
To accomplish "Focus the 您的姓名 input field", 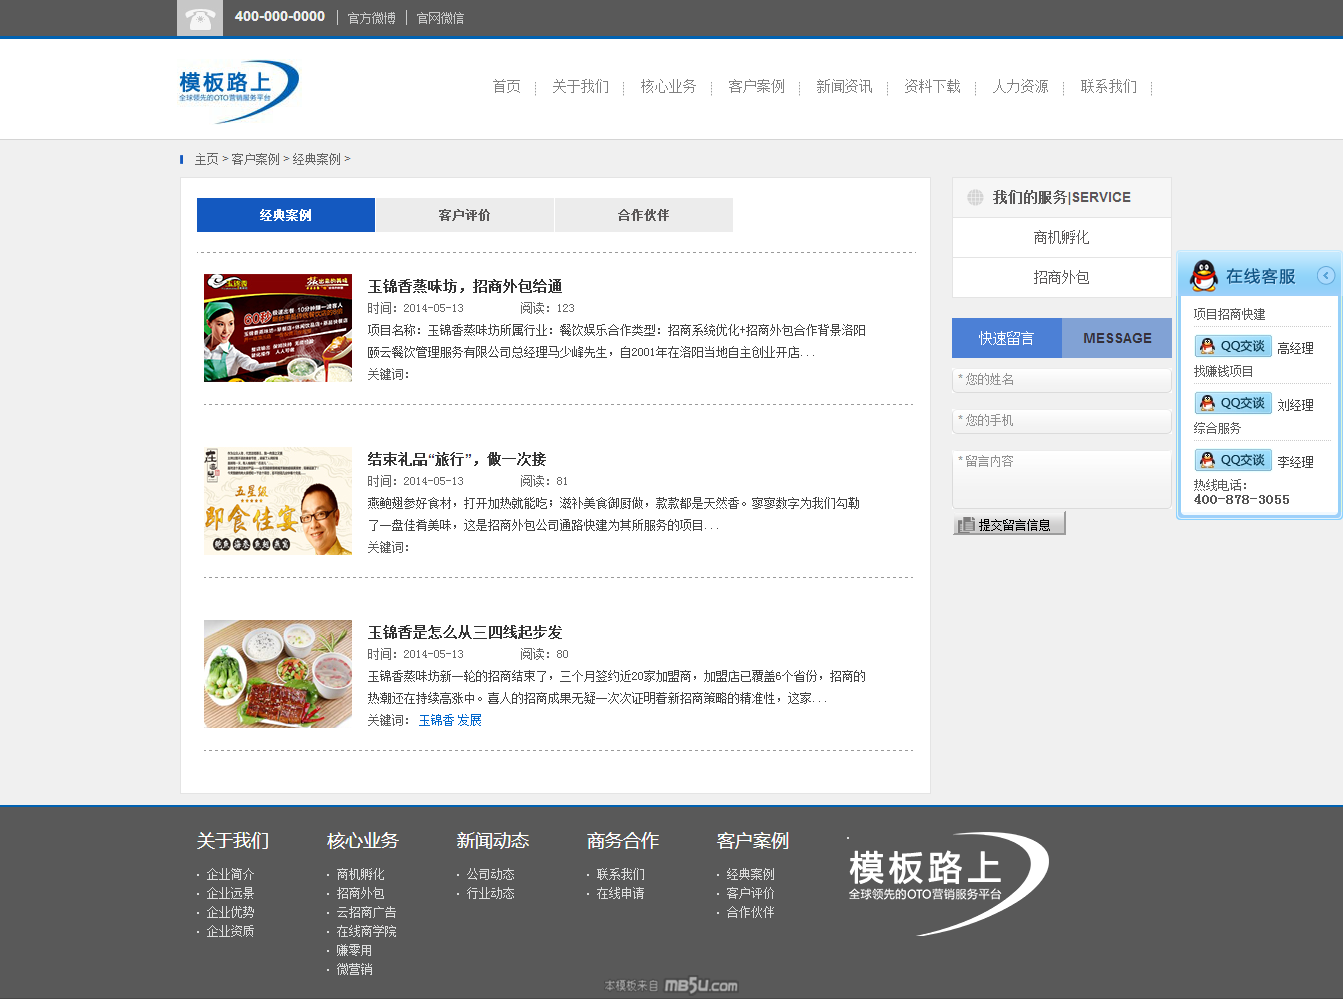I will point(1061,380).
